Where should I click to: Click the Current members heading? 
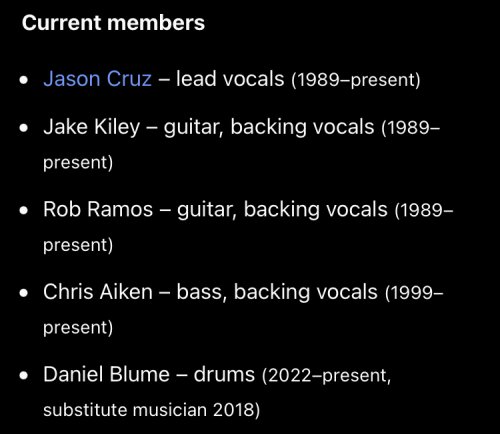pyautogui.click(x=113, y=23)
